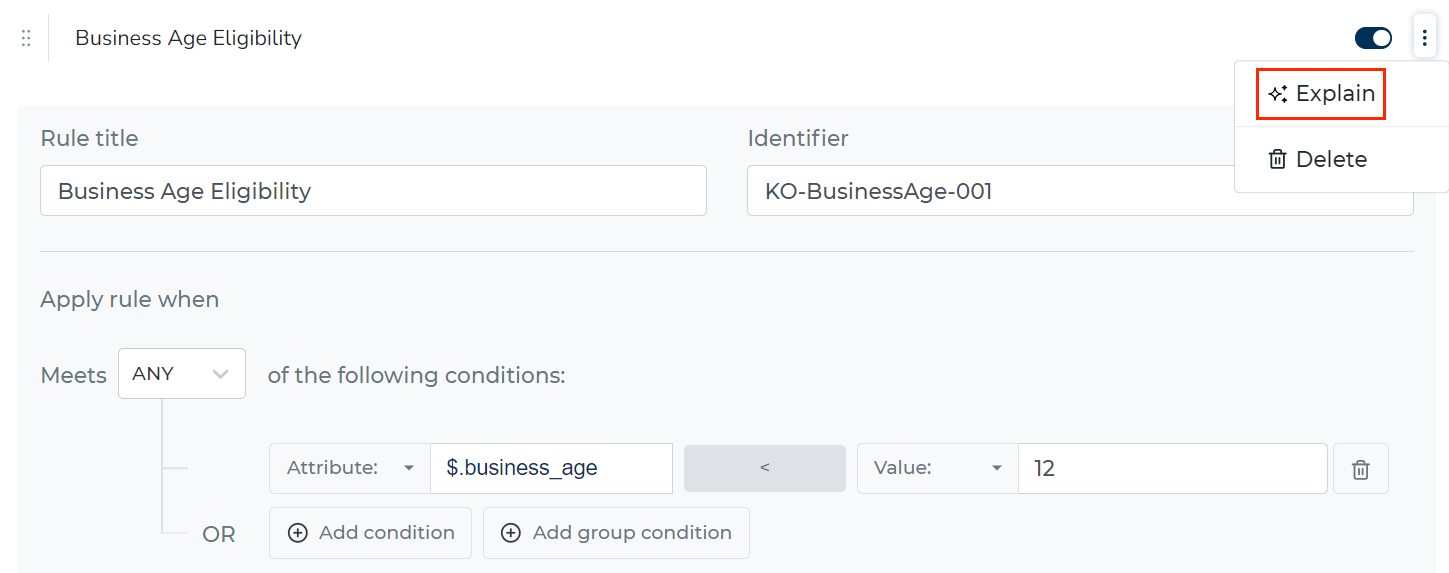
Task: Click the less-than operator selector
Action: (765, 468)
